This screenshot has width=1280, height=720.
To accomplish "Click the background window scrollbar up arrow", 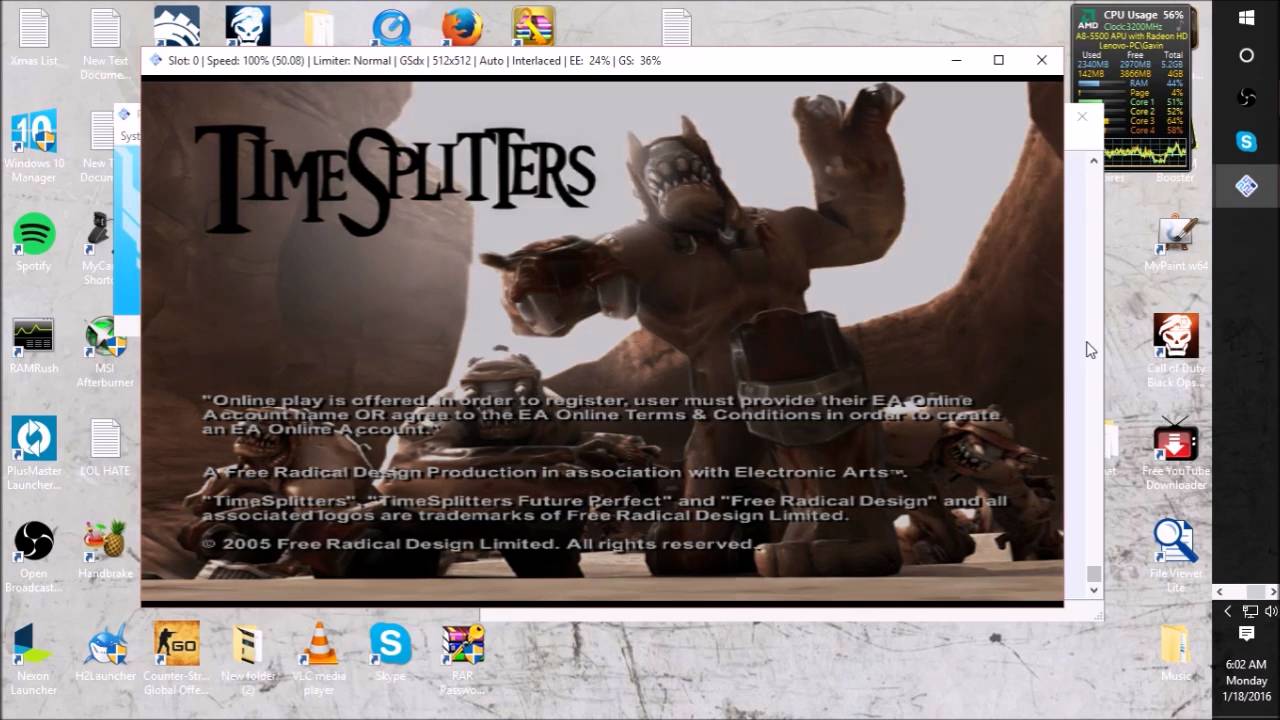I will (1093, 160).
